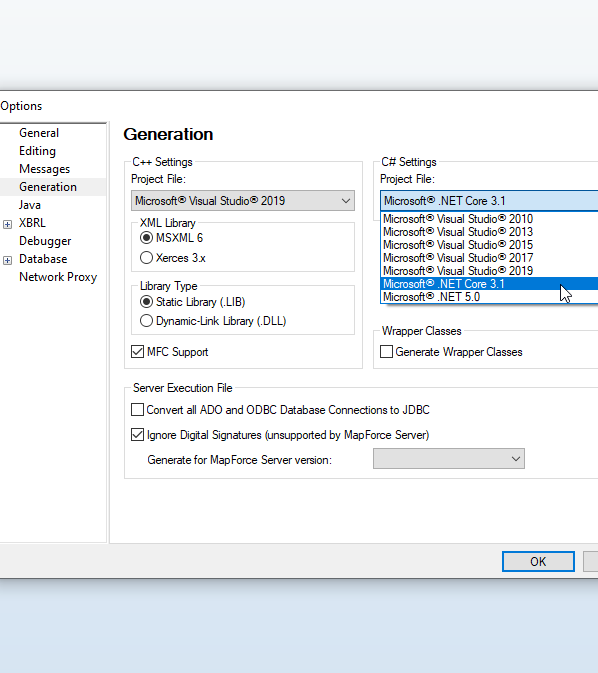Select MSXML 6 radio button
This screenshot has width=598, height=673.
pyautogui.click(x=146, y=238)
